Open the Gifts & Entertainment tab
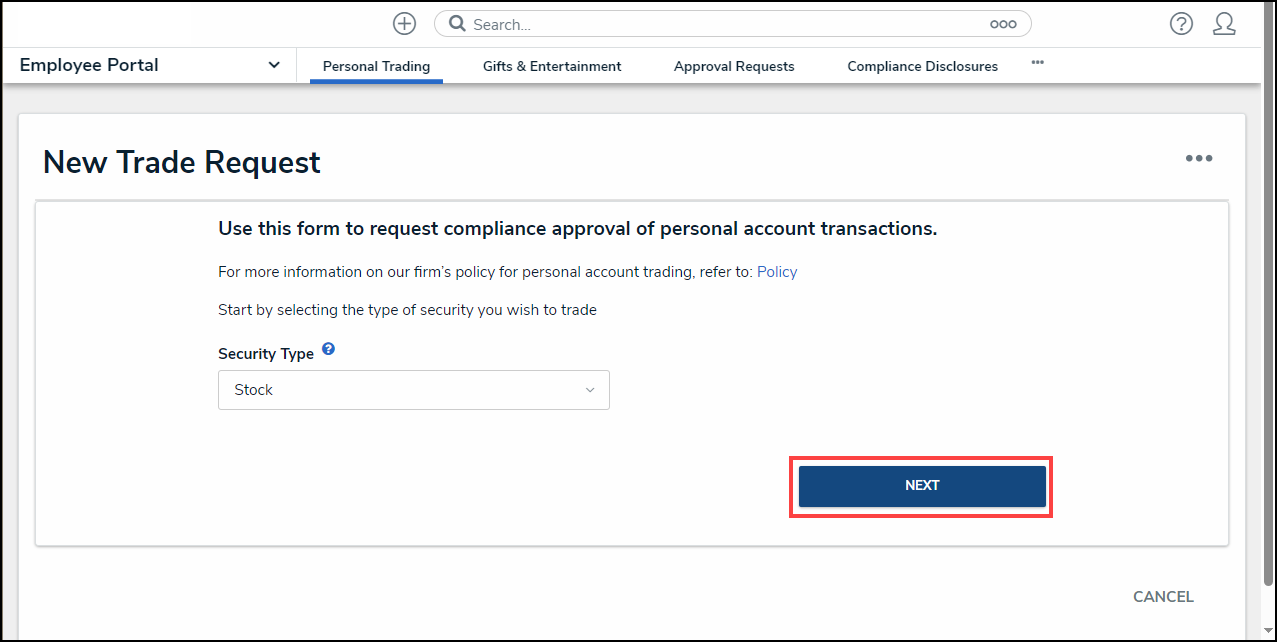 point(552,67)
